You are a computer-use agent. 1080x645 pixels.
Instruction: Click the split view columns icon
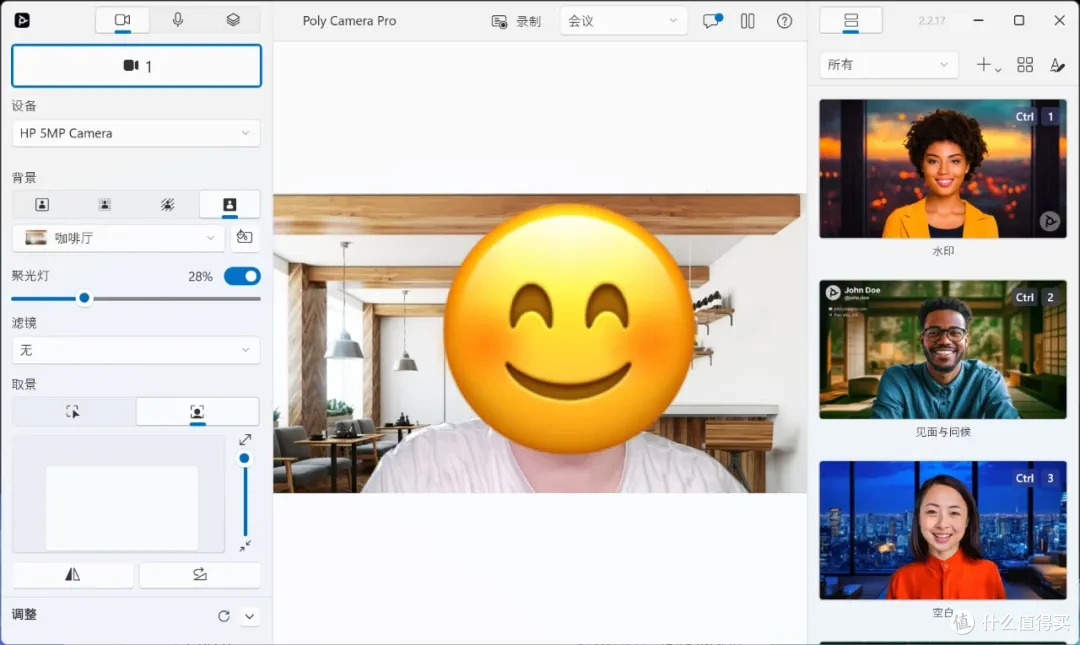pyautogui.click(x=747, y=21)
